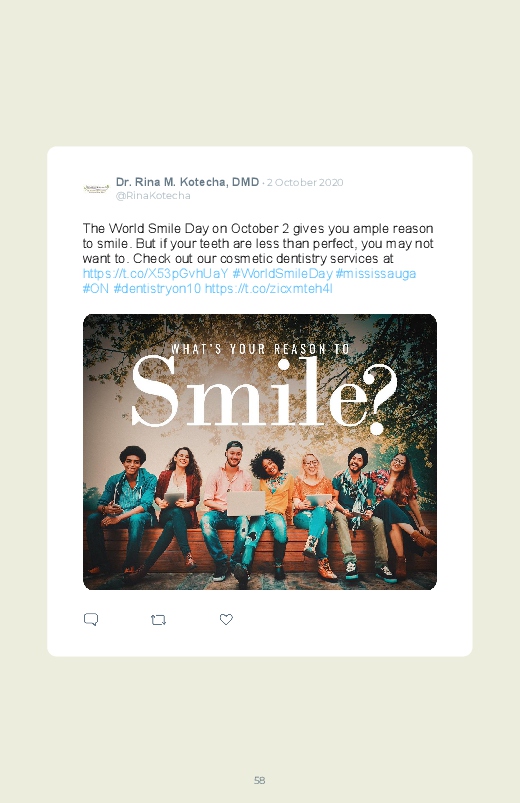
Task: Follow the https://t.co/zicxmteh4l link
Action: pyautogui.click(x=269, y=288)
